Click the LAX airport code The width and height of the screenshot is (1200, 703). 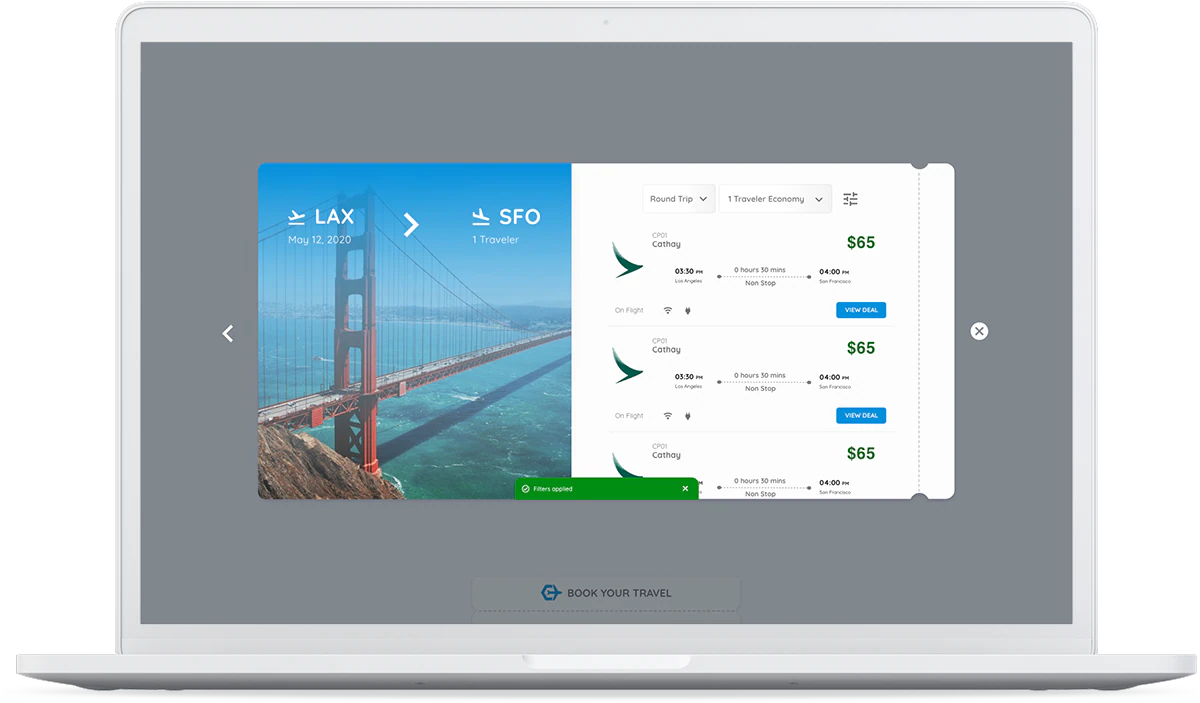click(x=334, y=217)
